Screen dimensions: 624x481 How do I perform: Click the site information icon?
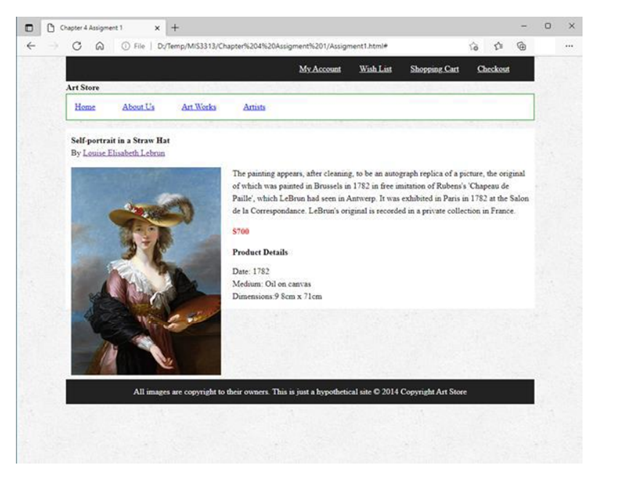pos(125,46)
